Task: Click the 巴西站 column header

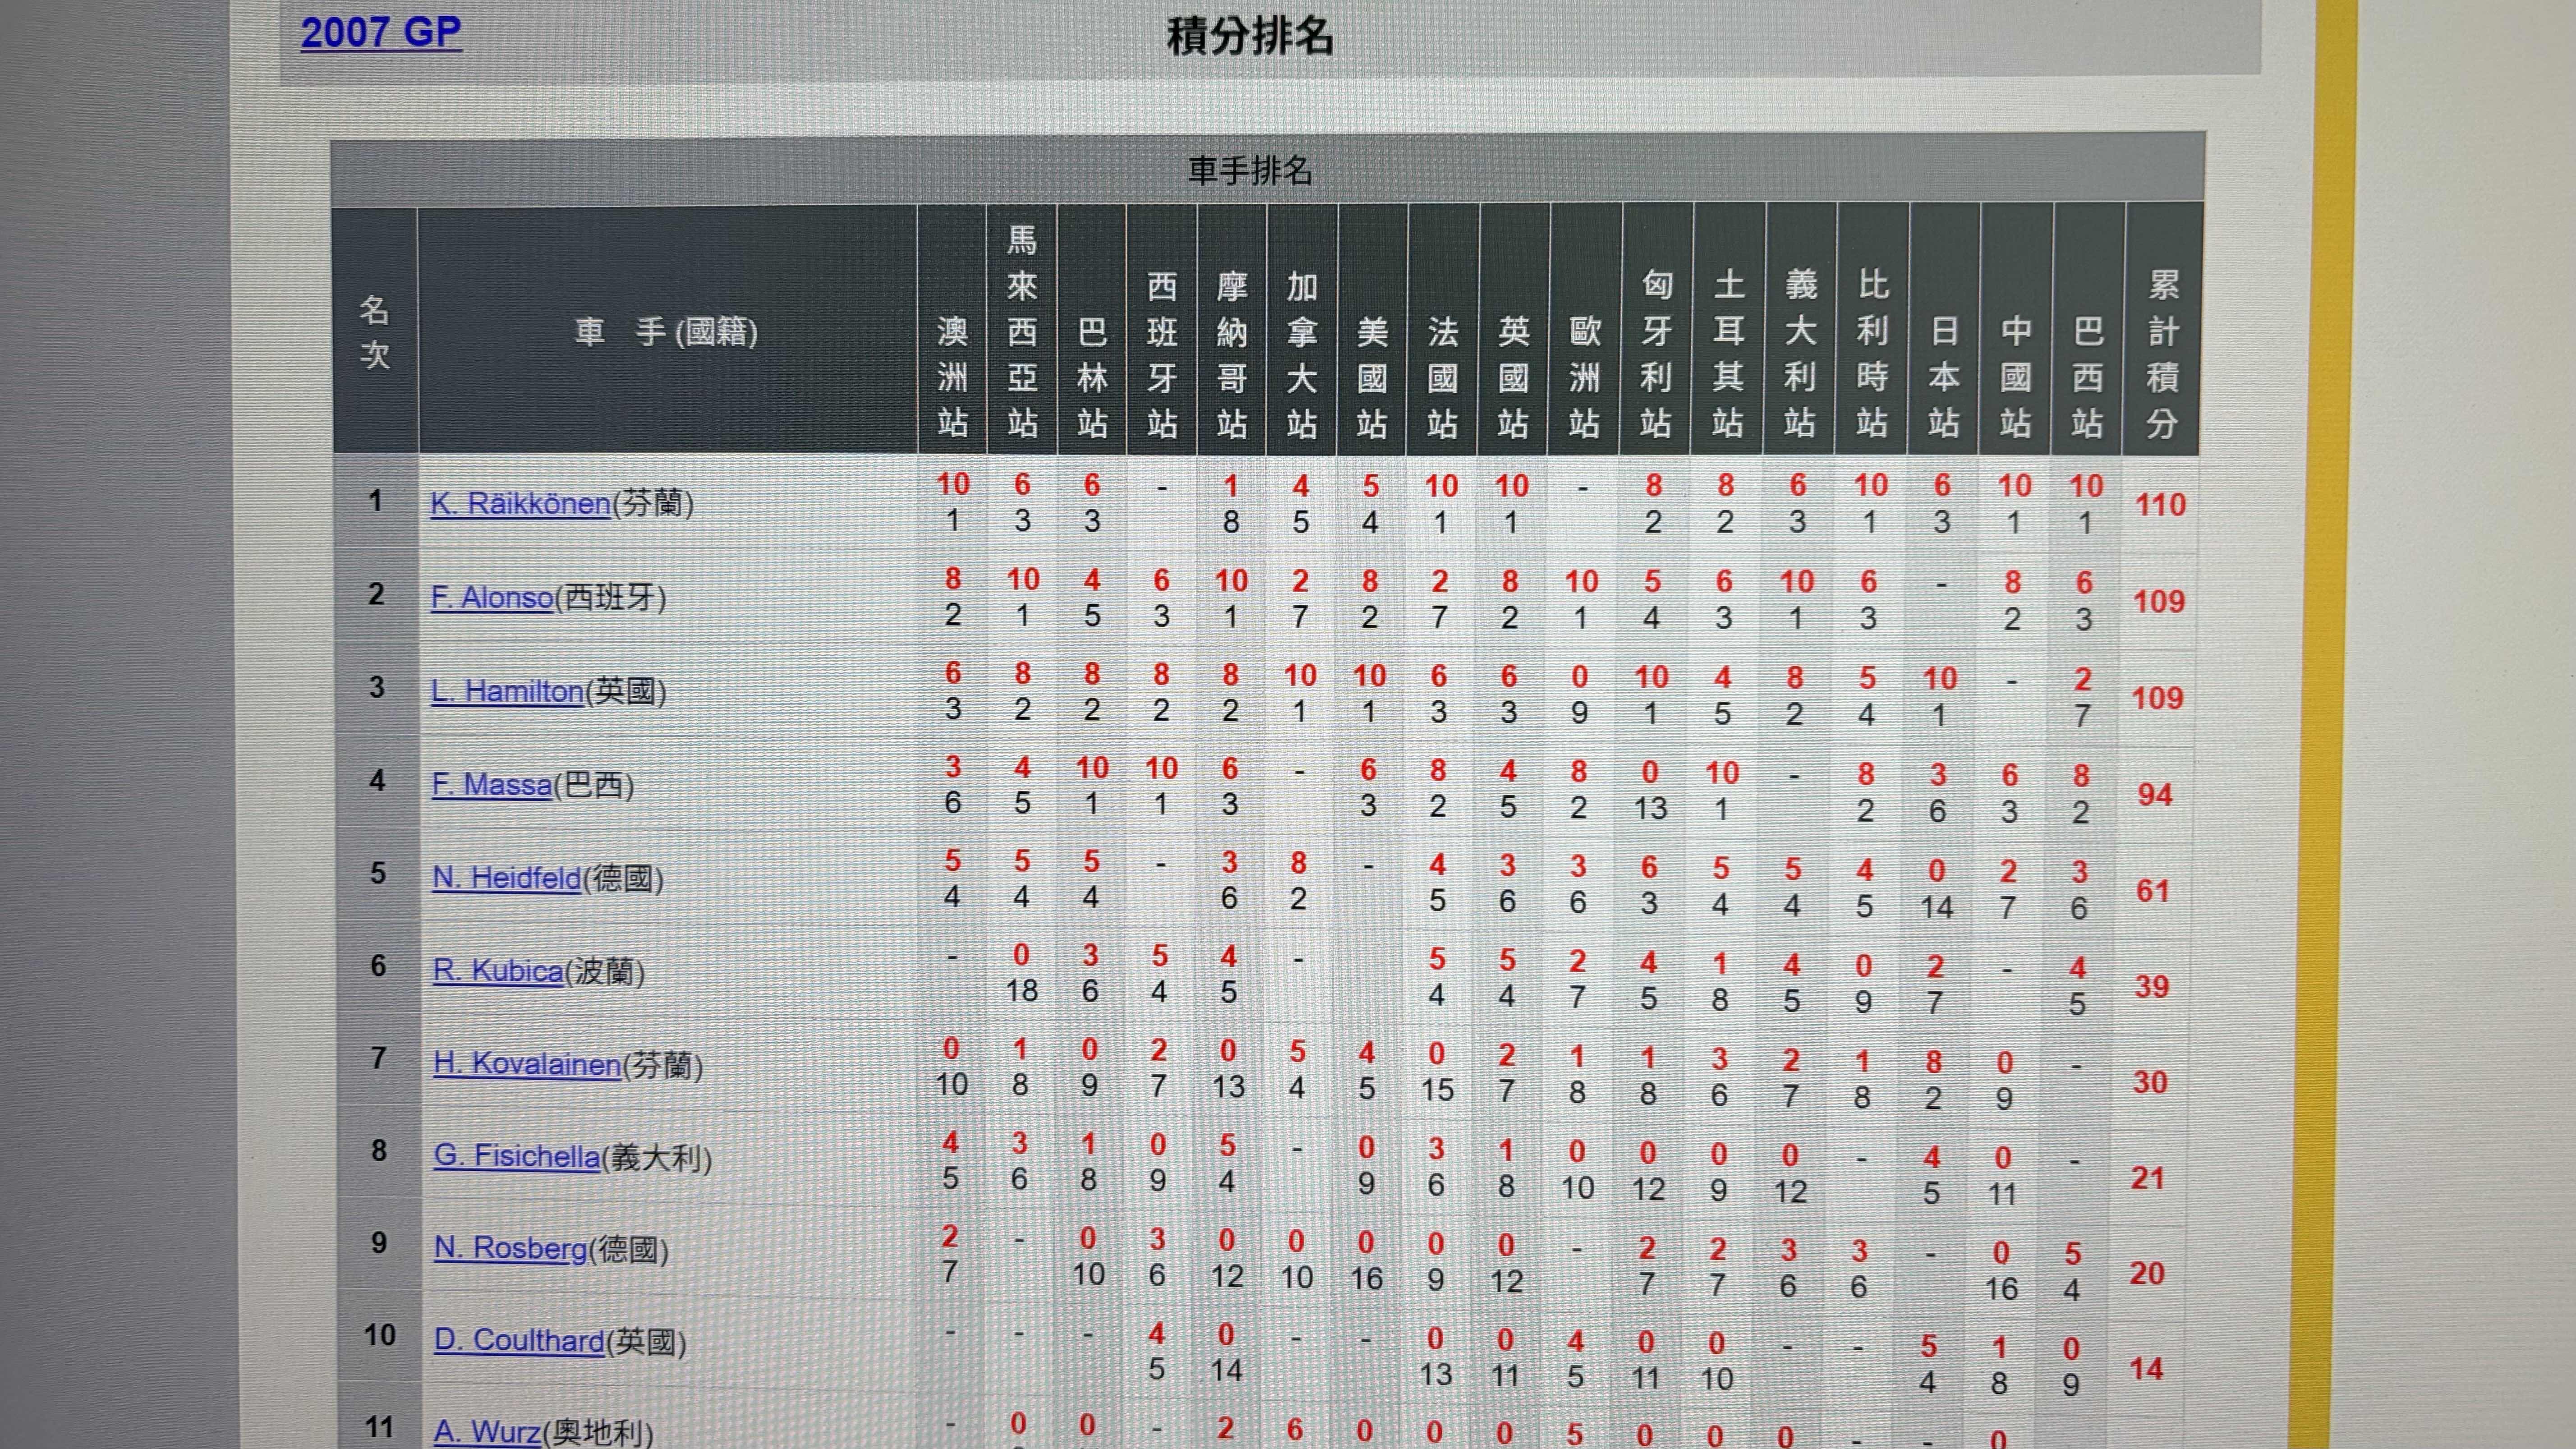Action: [2087, 377]
